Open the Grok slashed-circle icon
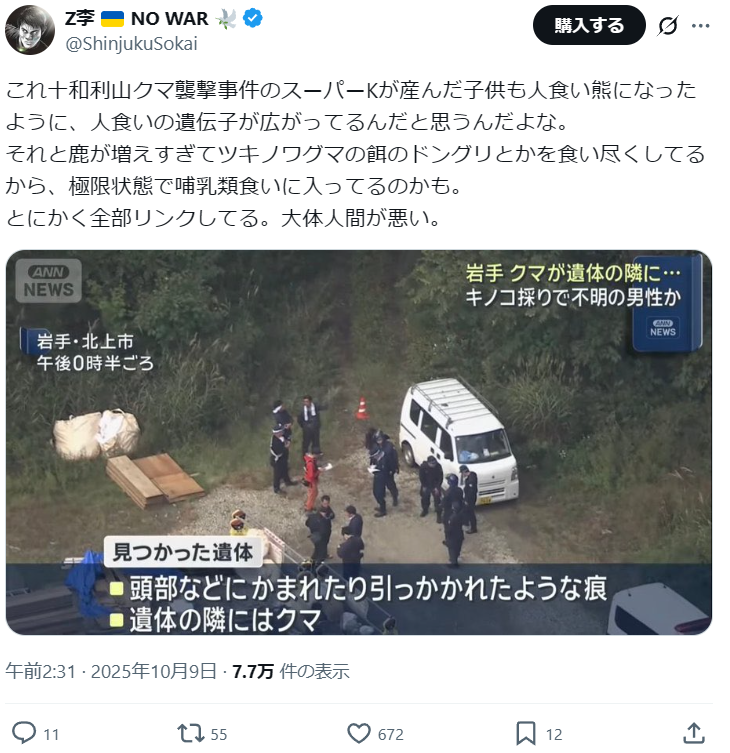The image size is (730, 753). [x=668, y=25]
